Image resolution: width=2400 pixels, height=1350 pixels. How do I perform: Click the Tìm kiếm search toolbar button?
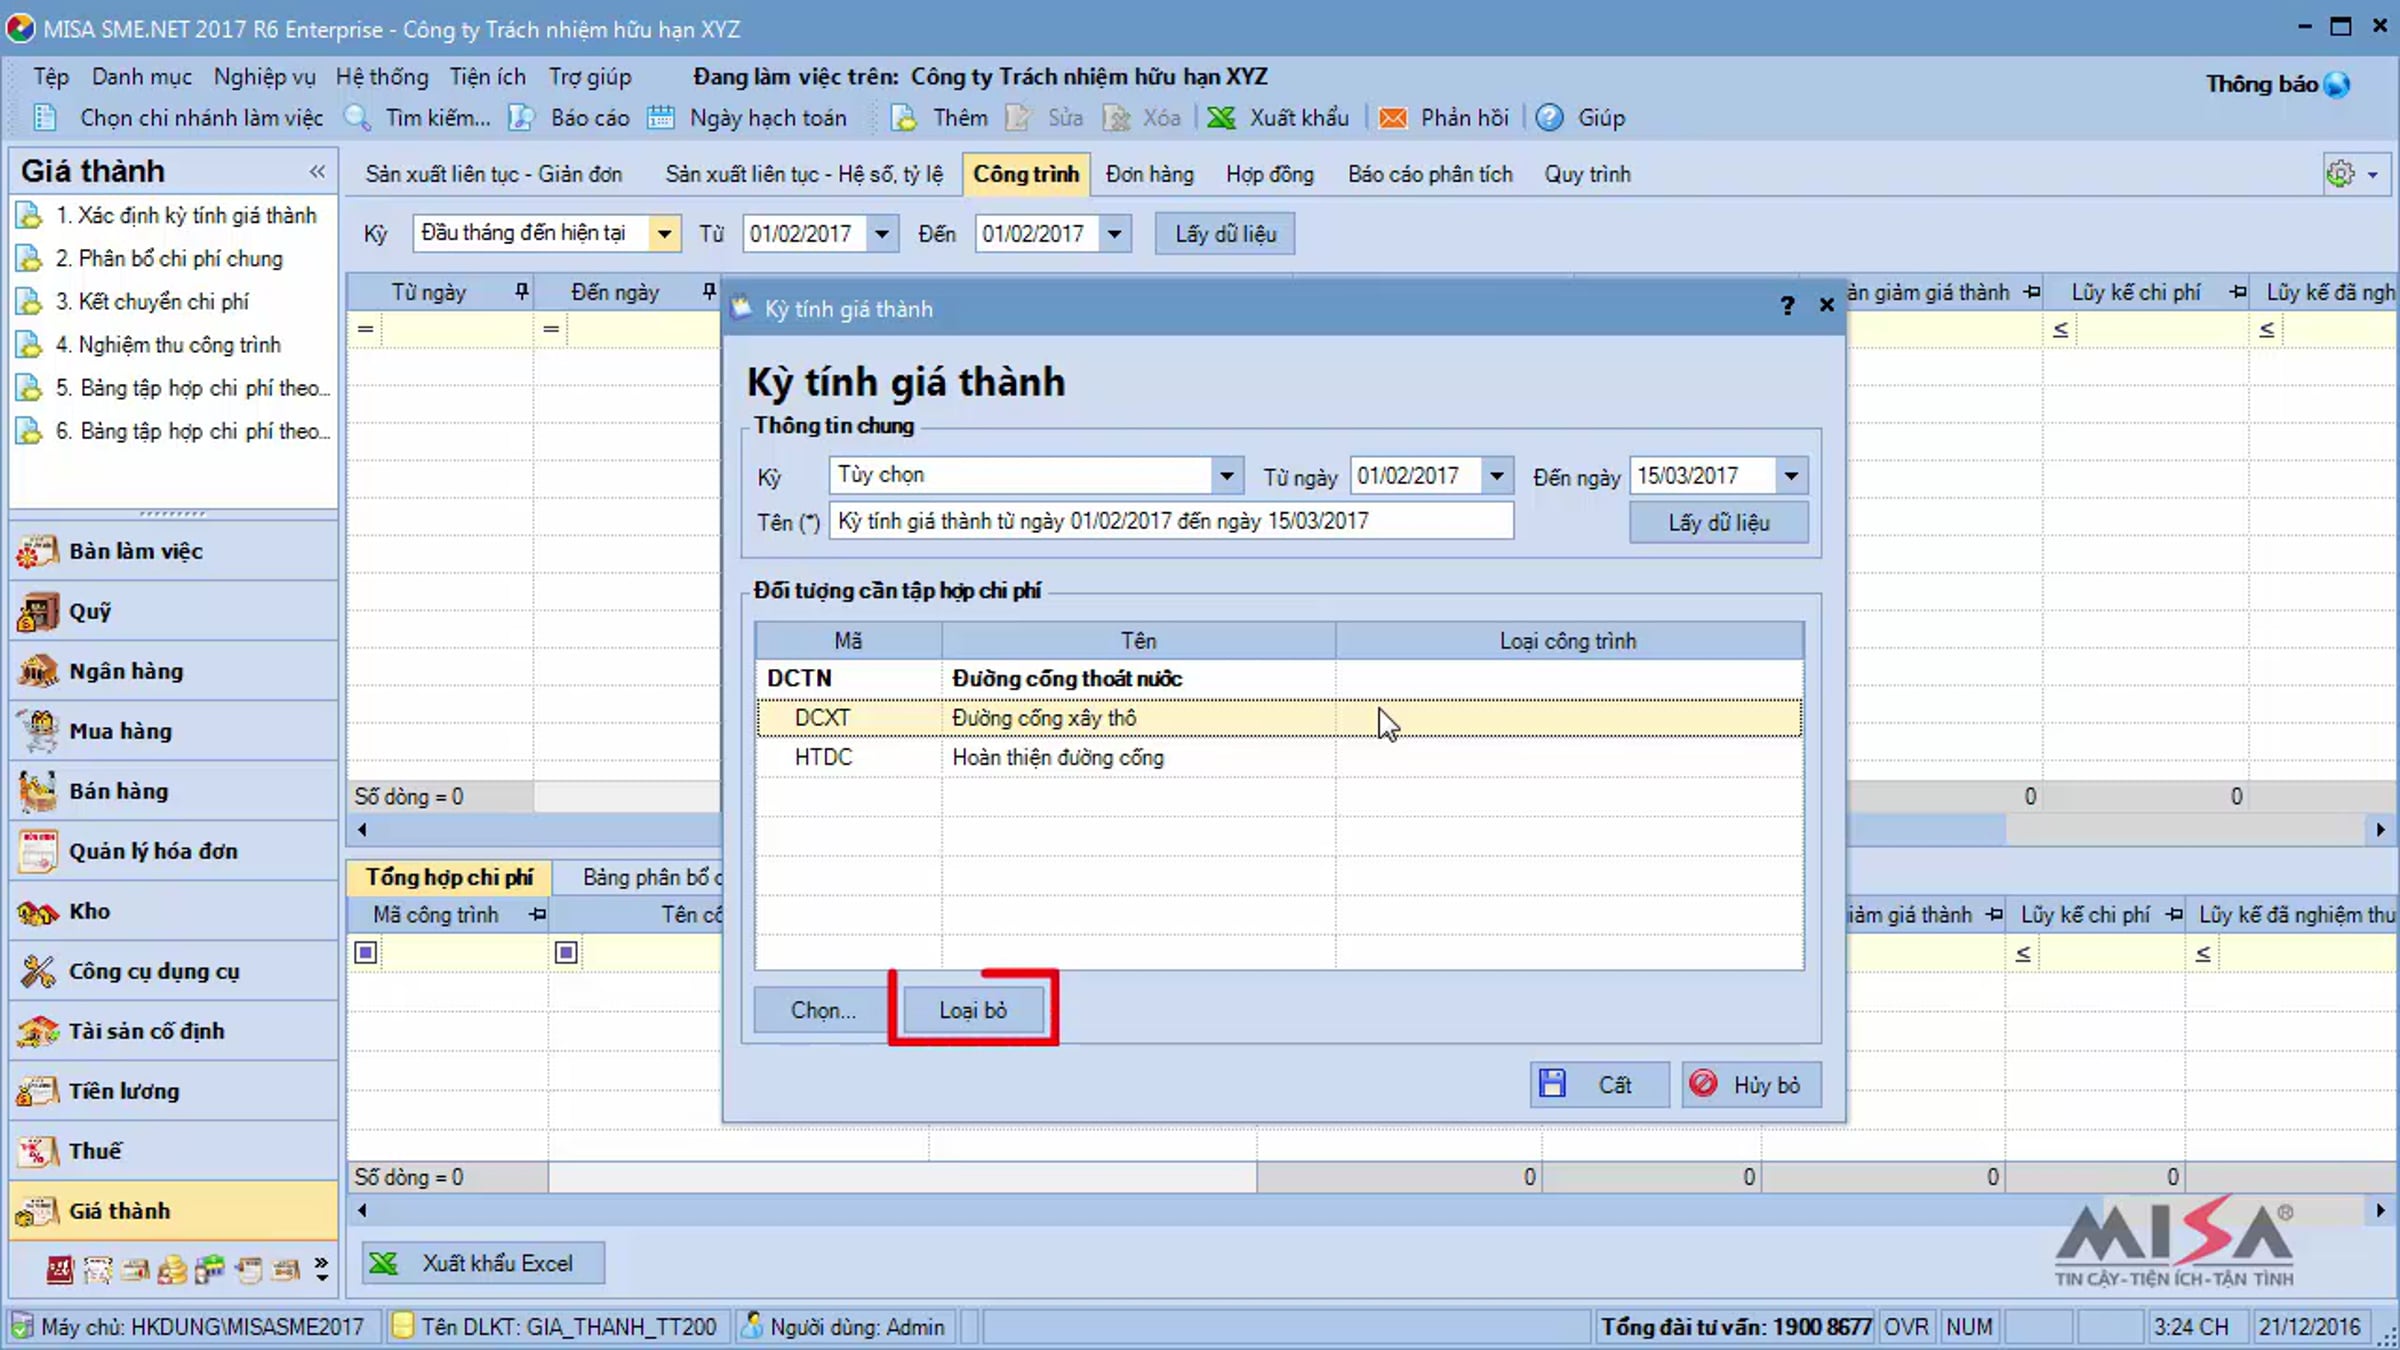pos(418,118)
